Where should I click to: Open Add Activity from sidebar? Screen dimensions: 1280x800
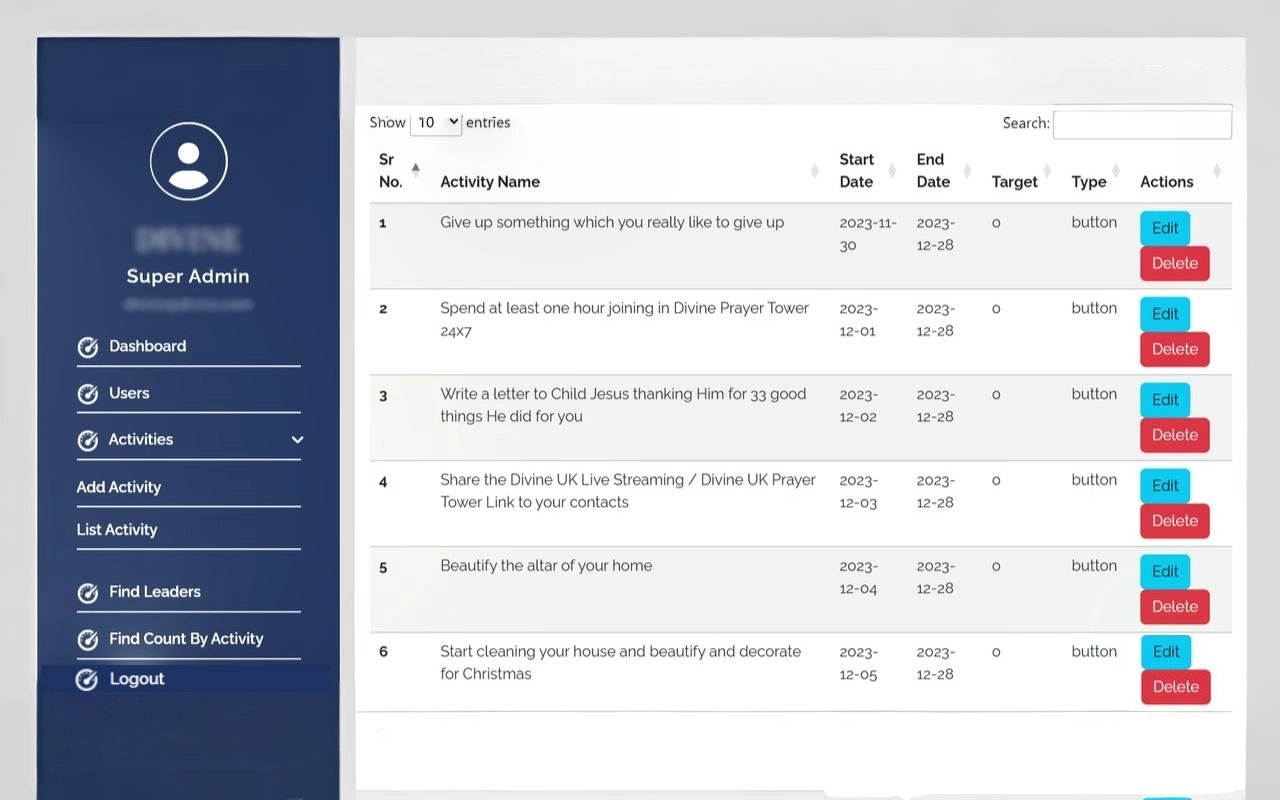pyautogui.click(x=119, y=487)
